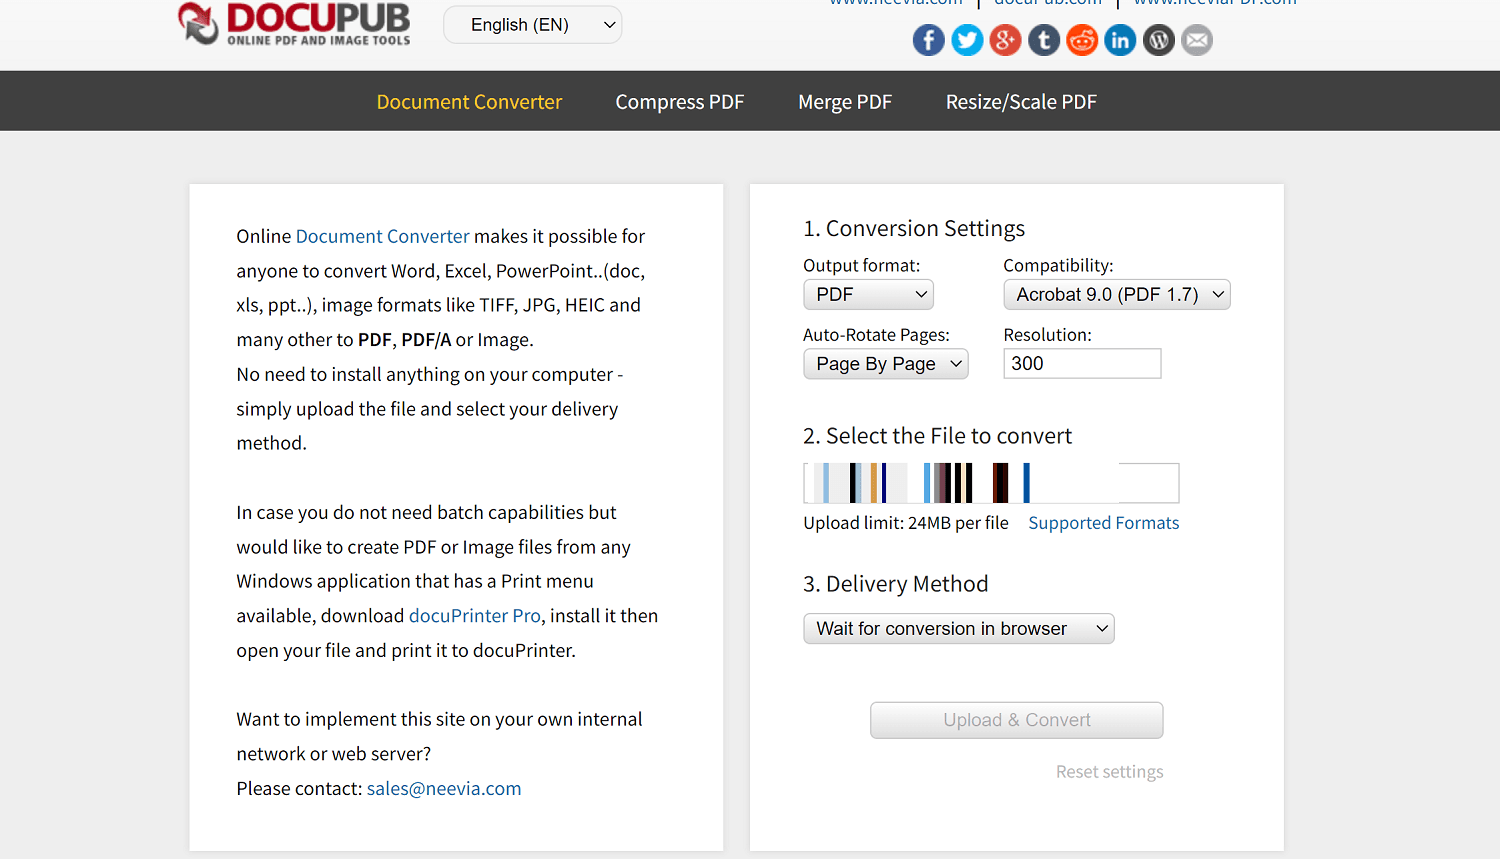The width and height of the screenshot is (1500, 859).
Task: Open the Supported Formats link
Action: [x=1104, y=523]
